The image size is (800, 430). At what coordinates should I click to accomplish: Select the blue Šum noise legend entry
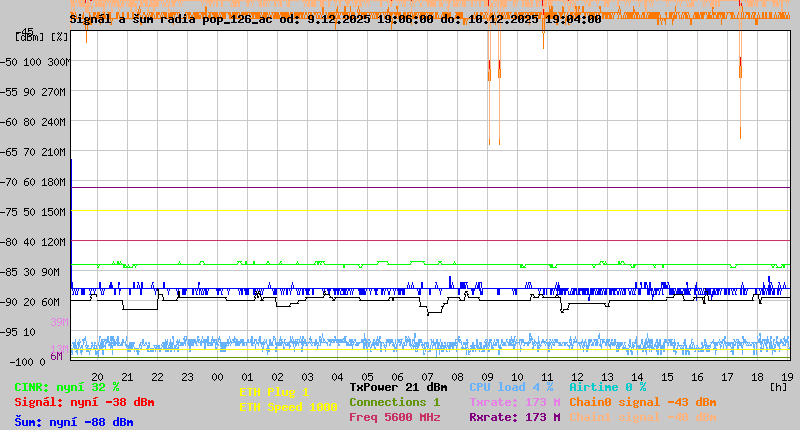73,422
